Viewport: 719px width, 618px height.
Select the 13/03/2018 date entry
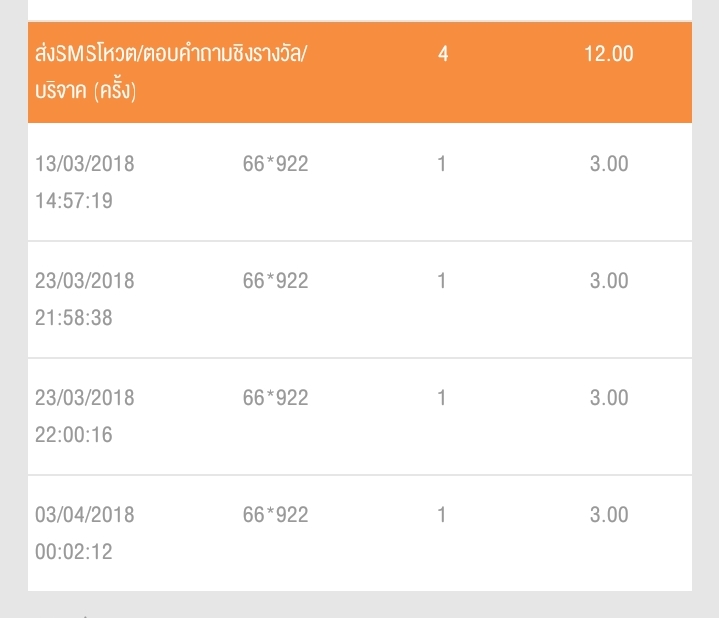pos(84,164)
